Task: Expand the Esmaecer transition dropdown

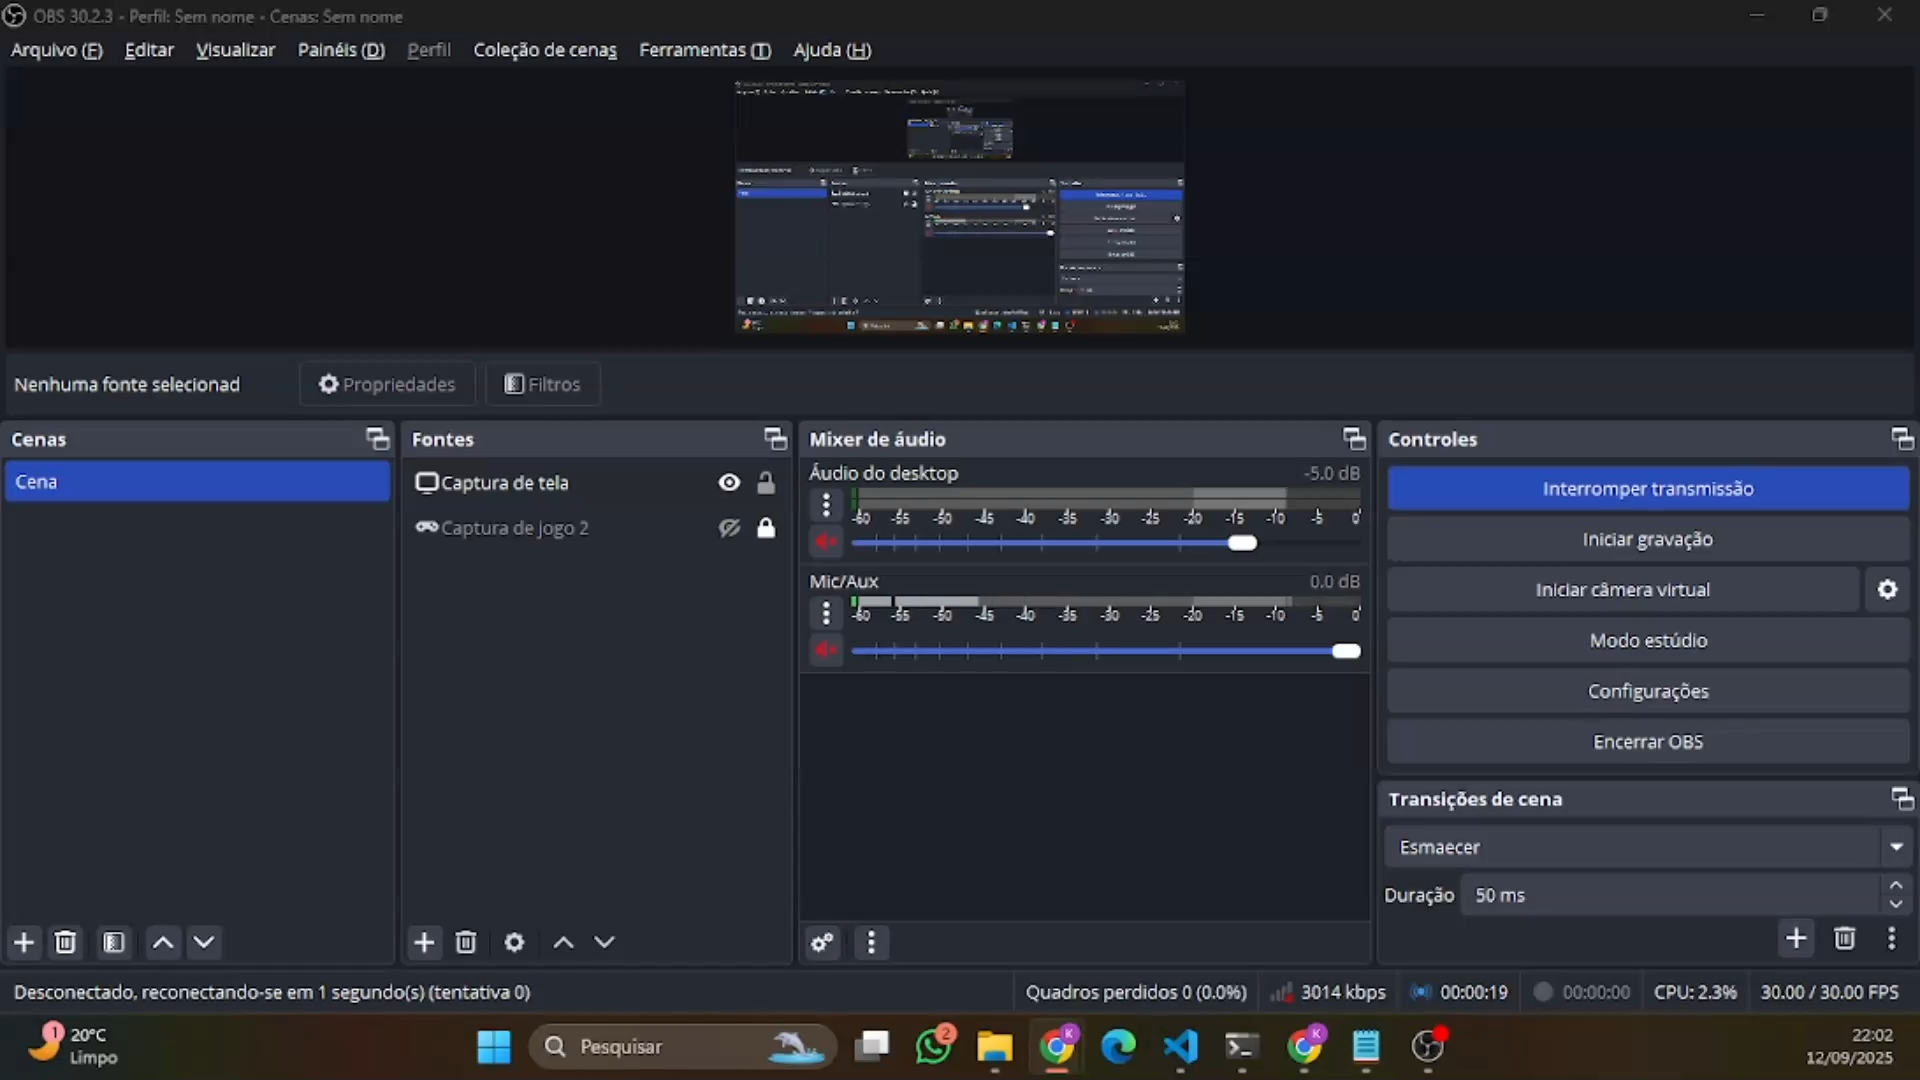Action: 1896,847
